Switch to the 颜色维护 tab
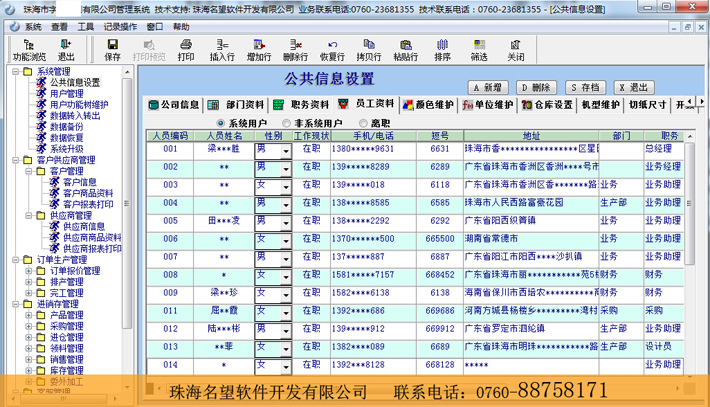Image resolution: width=710 pixels, height=407 pixels. (428, 105)
